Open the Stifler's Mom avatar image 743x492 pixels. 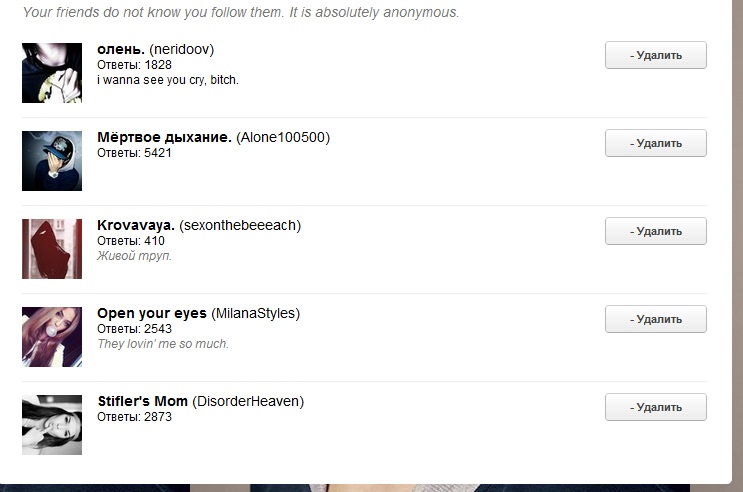click(52, 425)
